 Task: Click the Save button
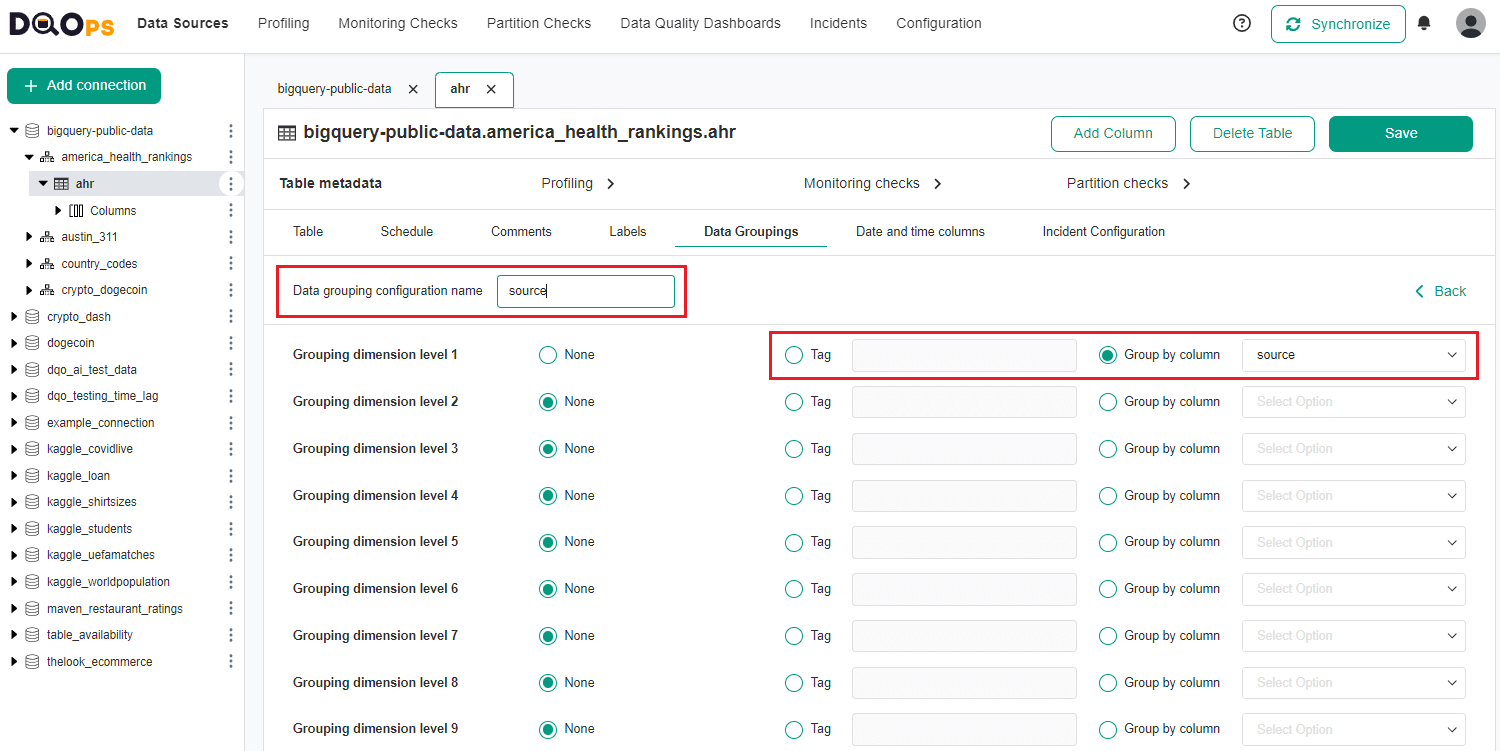[1400, 133]
